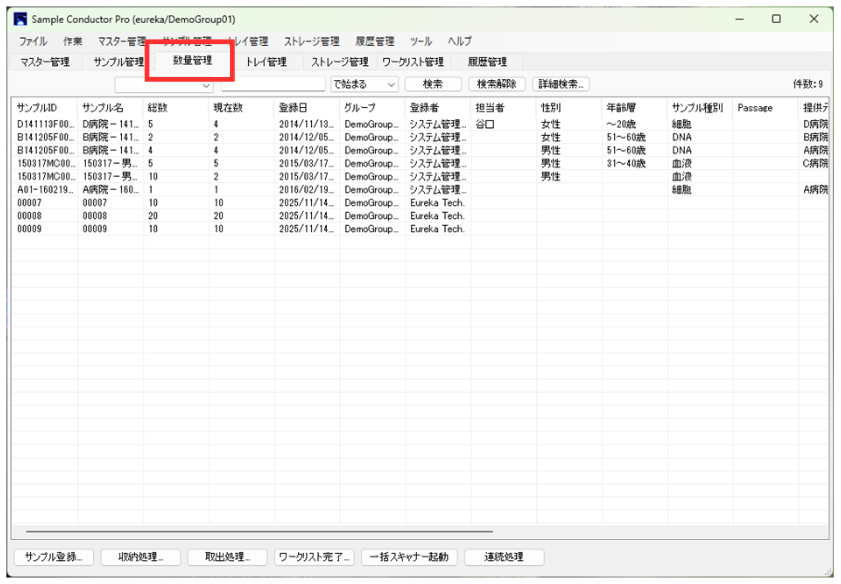Screen dimensions: 841x584
Task: Open the で始まる match condition dropdown
Action: point(364,85)
